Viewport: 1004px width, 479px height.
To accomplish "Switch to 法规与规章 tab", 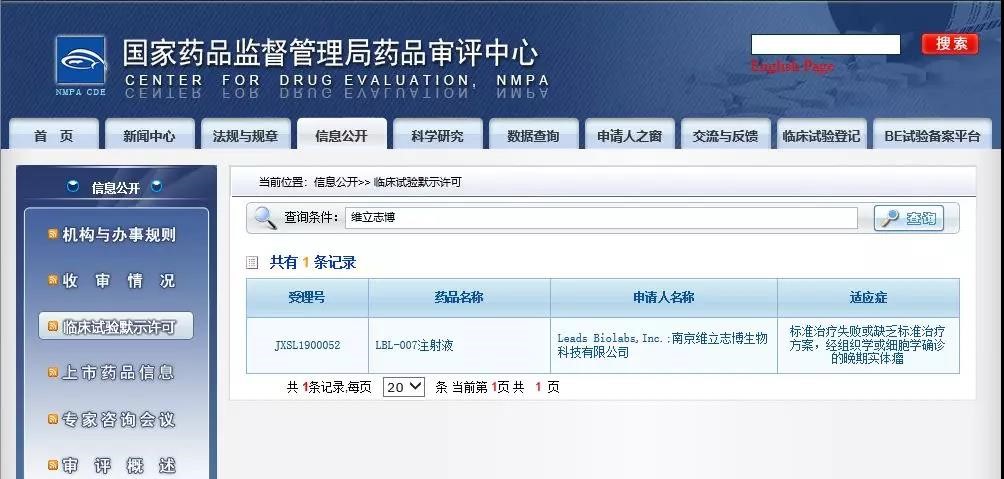I will click(x=245, y=135).
